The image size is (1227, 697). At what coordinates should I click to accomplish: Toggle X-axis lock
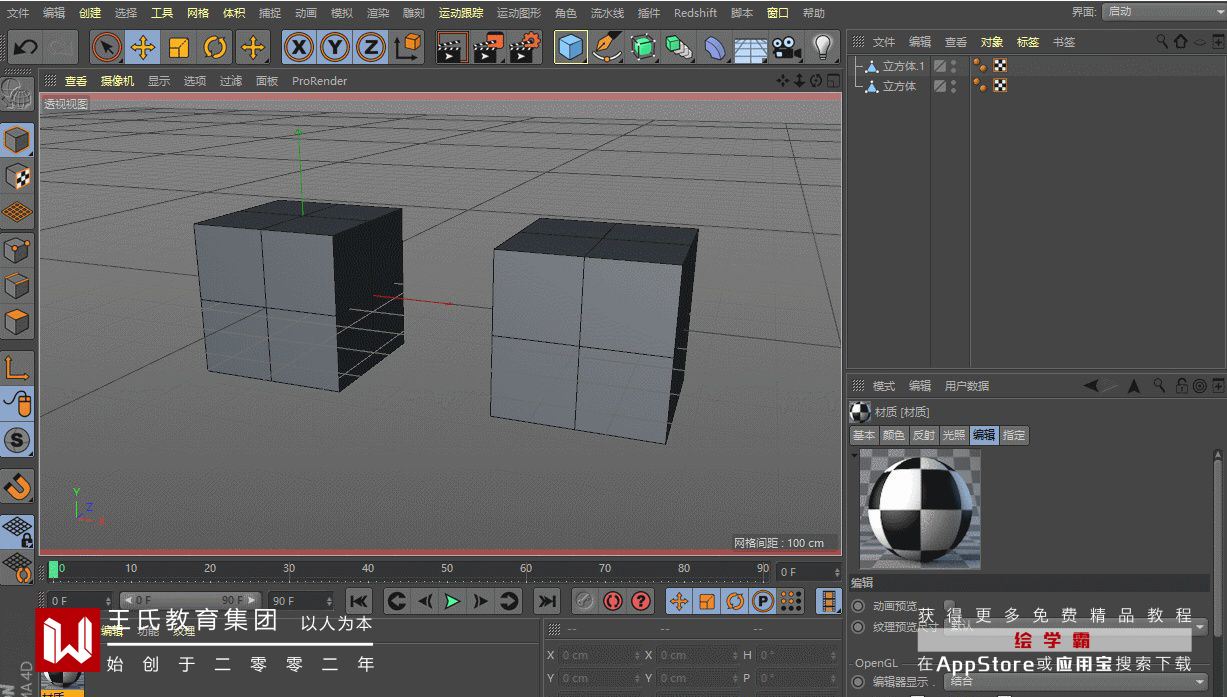click(x=298, y=47)
